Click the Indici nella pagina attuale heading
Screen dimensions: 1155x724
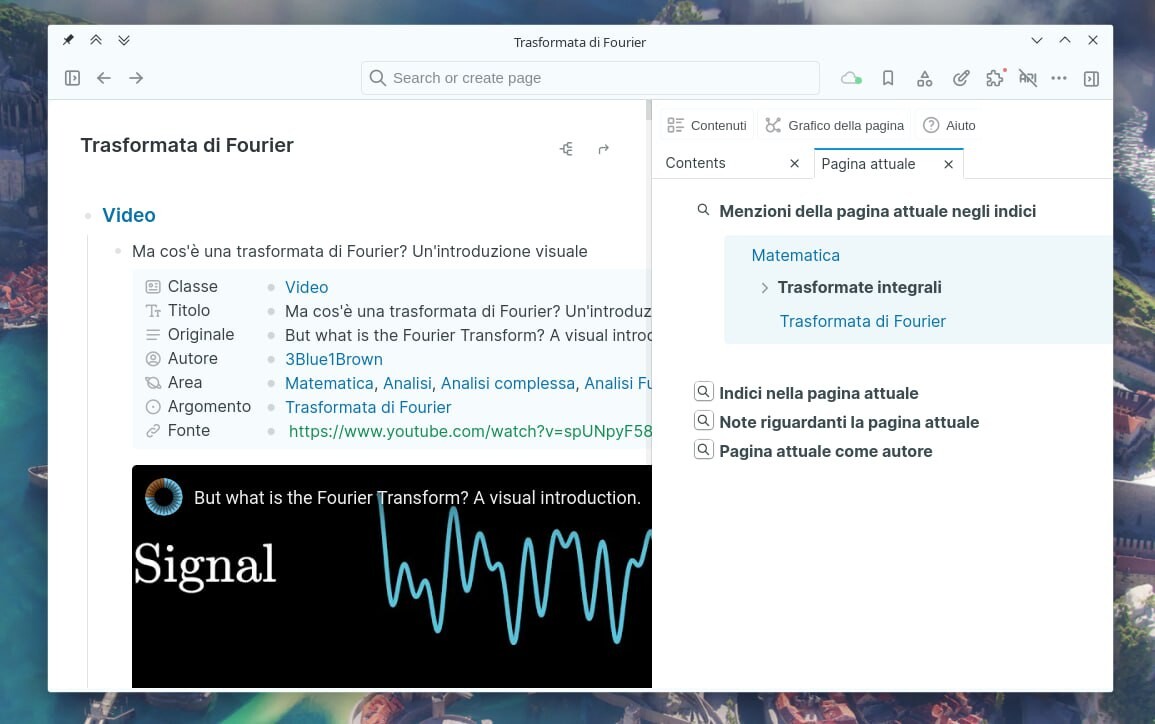[819, 393]
